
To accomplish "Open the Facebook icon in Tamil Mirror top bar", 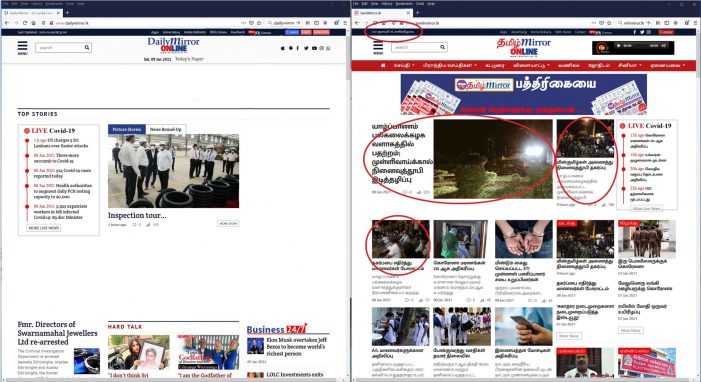I will click(634, 32).
